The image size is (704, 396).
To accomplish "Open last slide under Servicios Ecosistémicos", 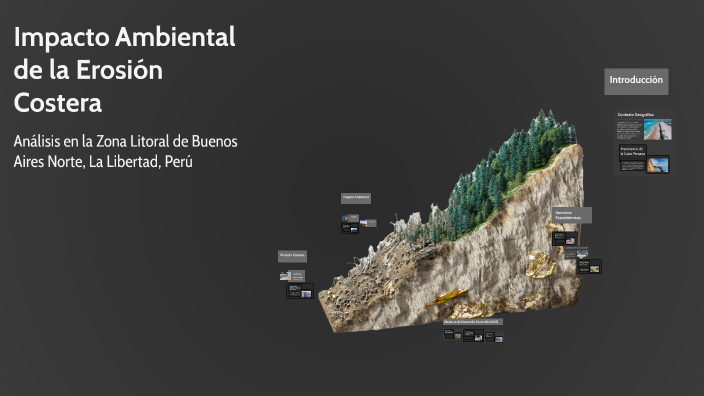I will pos(589,266).
